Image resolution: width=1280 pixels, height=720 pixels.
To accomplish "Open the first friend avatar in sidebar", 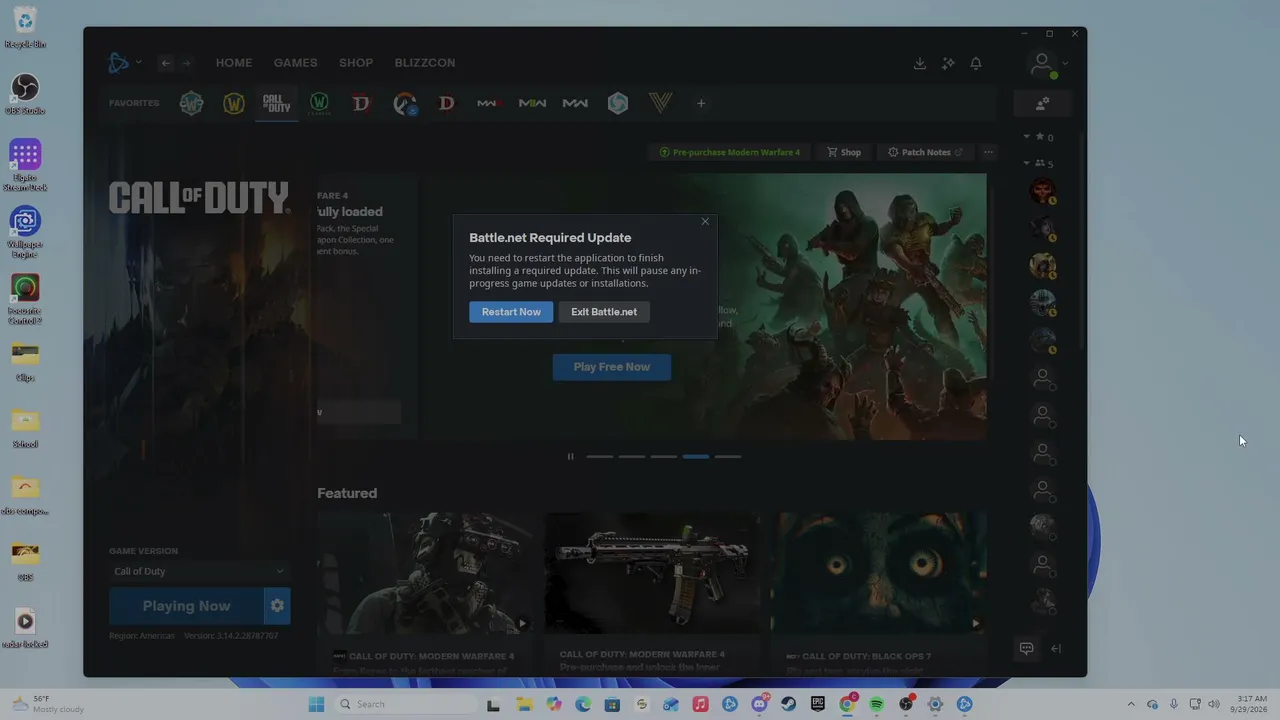I will [1042, 190].
